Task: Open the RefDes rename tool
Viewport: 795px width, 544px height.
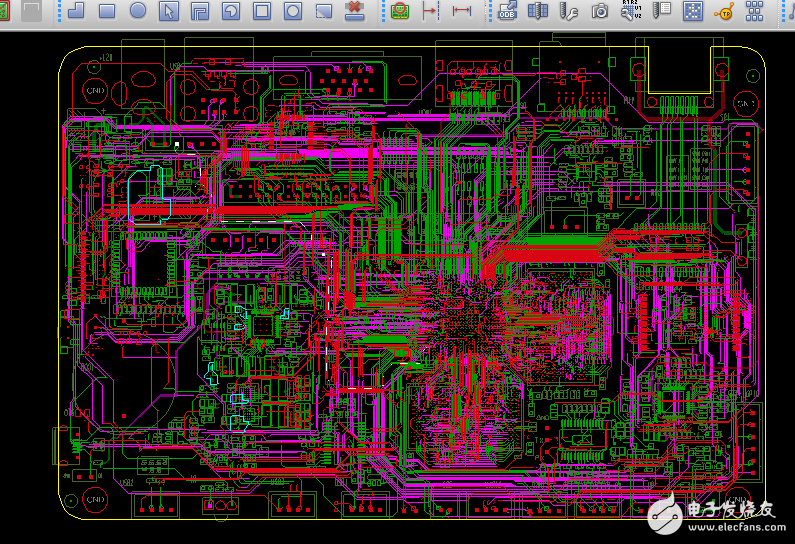Action: pos(631,10)
